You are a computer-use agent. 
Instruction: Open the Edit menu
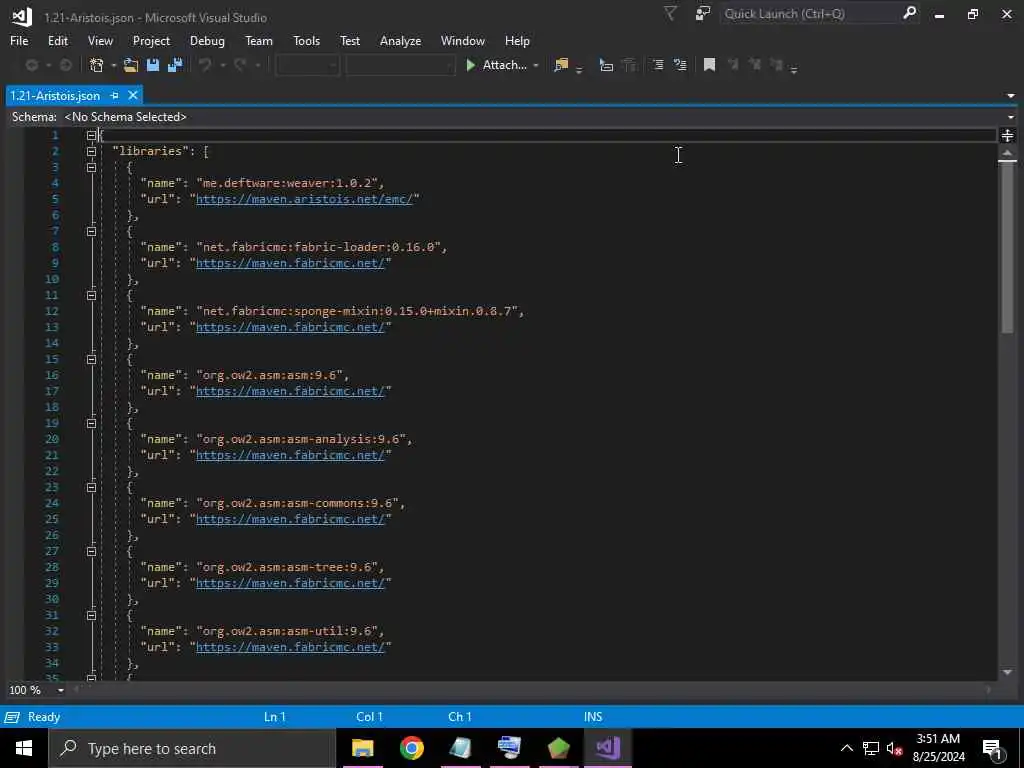click(57, 40)
